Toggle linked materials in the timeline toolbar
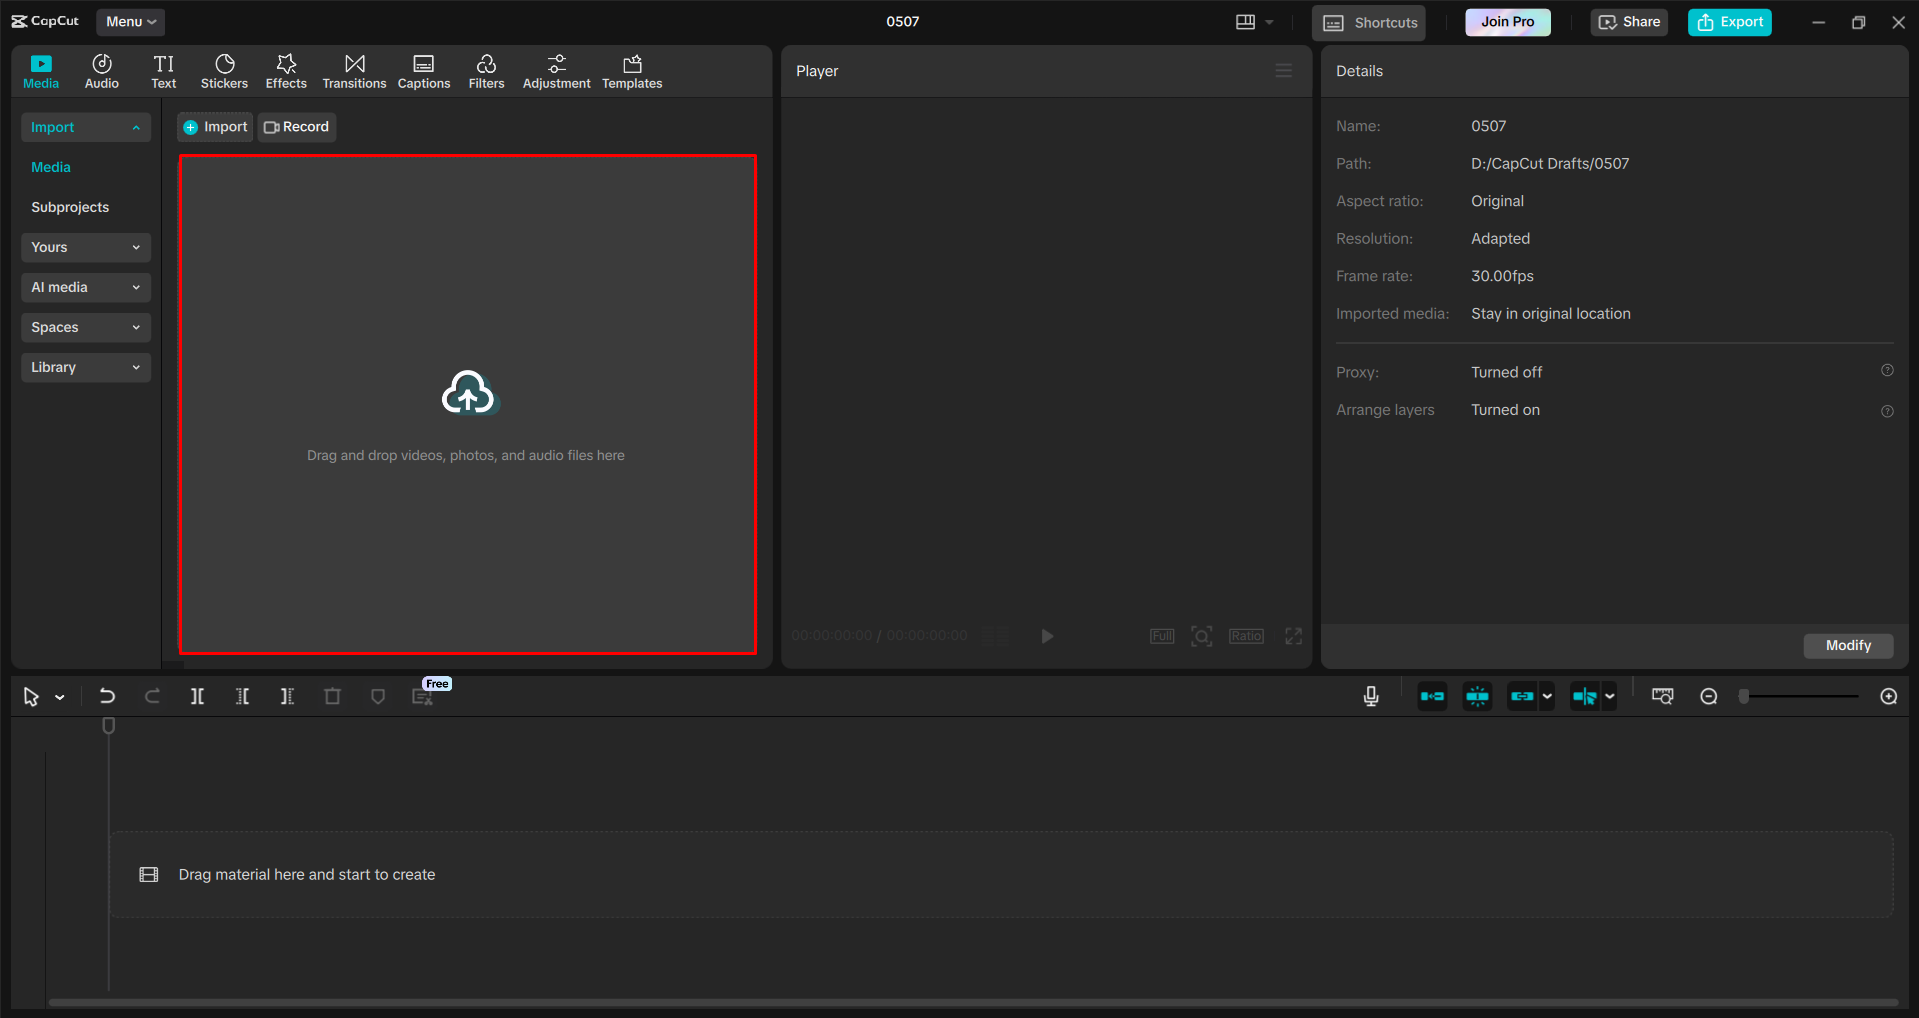This screenshot has height=1018, width=1919. coord(1521,696)
